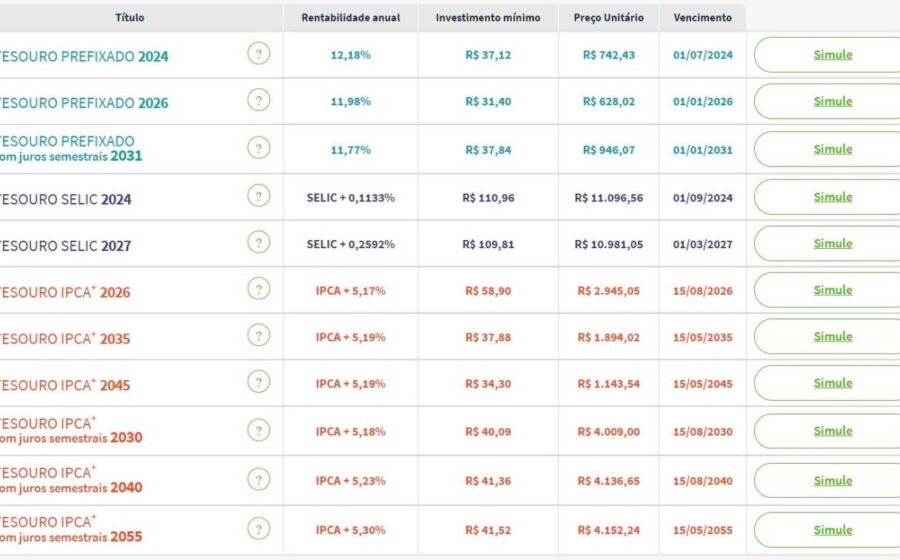Click the Investimento mínimo column header

[x=488, y=18]
